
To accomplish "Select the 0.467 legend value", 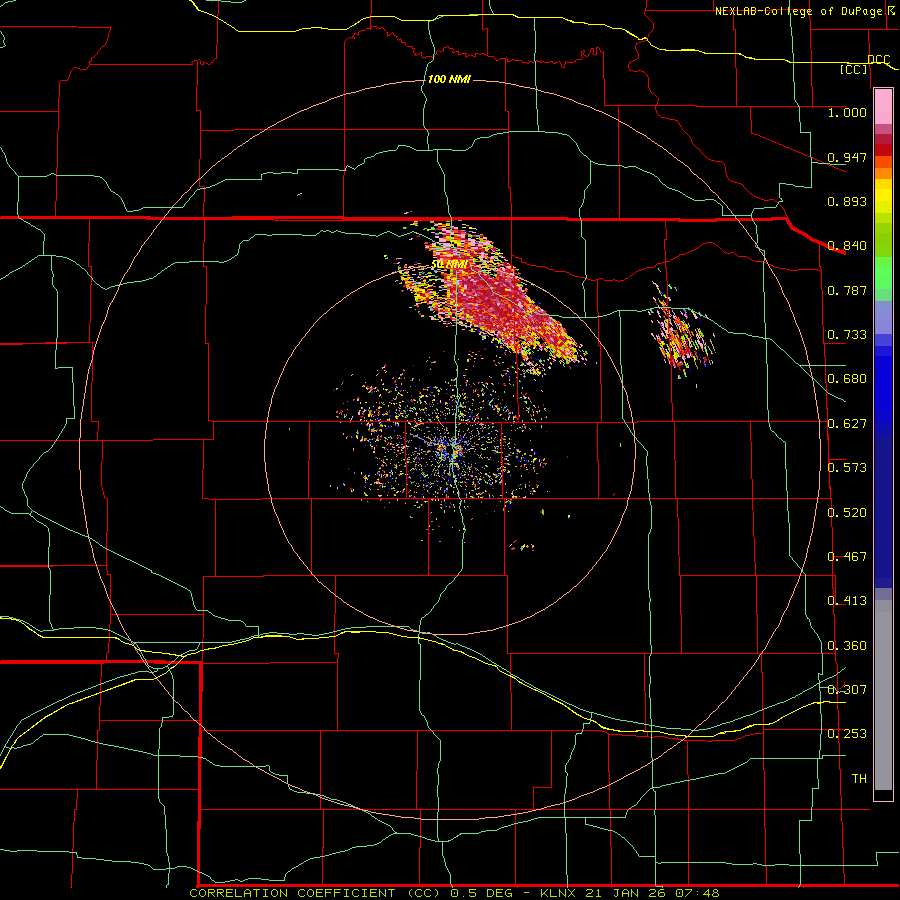I will point(847,557).
